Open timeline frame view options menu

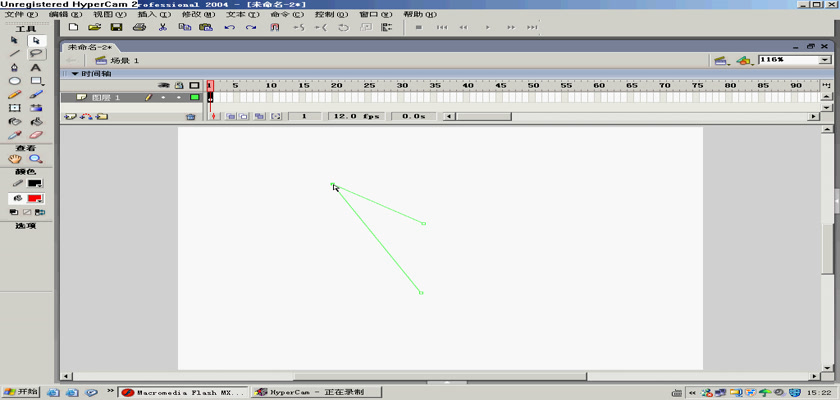[x=827, y=85]
